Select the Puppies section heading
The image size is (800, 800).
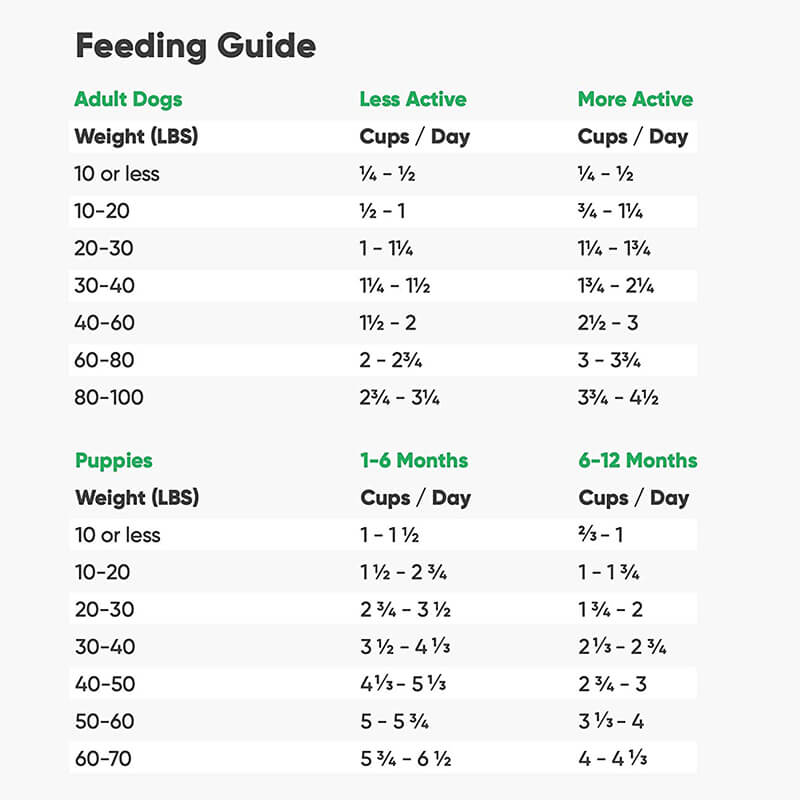click(x=114, y=461)
